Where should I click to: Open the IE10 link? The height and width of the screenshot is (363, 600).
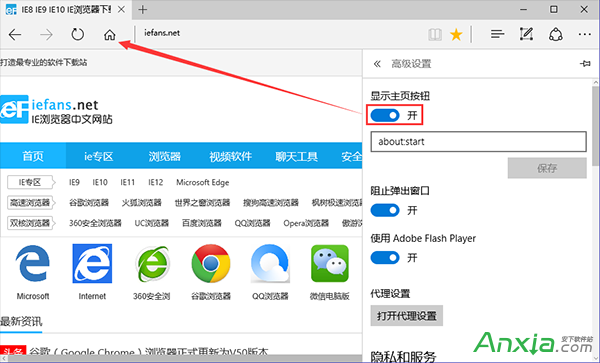click(x=100, y=182)
